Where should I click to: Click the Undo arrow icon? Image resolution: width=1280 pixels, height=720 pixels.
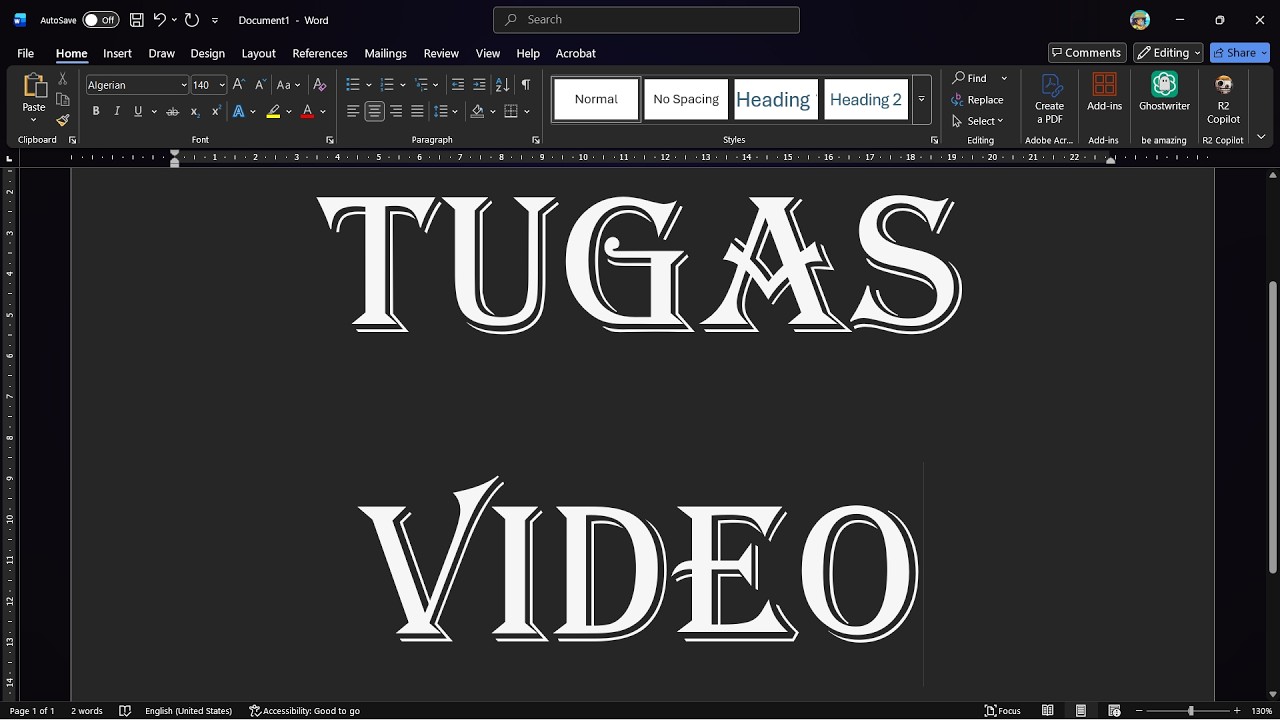[x=159, y=20]
